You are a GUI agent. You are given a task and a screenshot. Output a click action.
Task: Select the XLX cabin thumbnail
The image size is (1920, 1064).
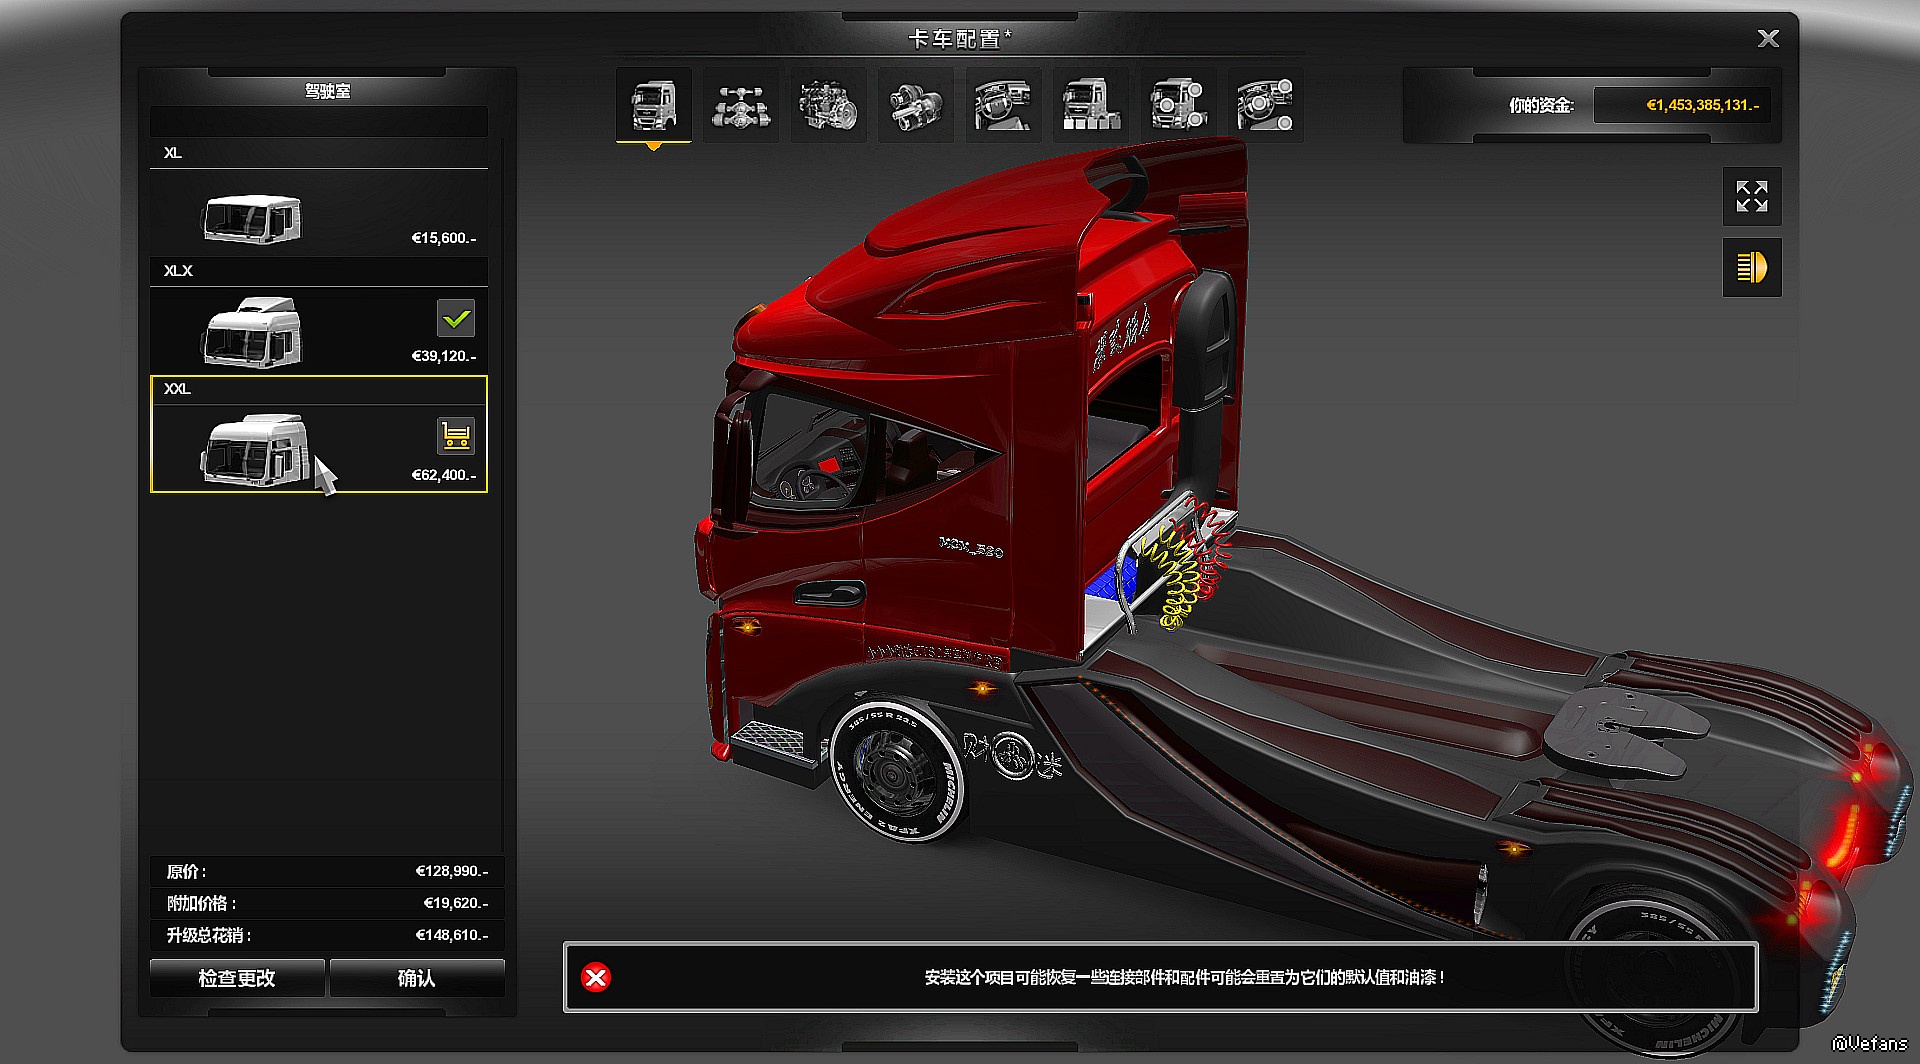(252, 332)
